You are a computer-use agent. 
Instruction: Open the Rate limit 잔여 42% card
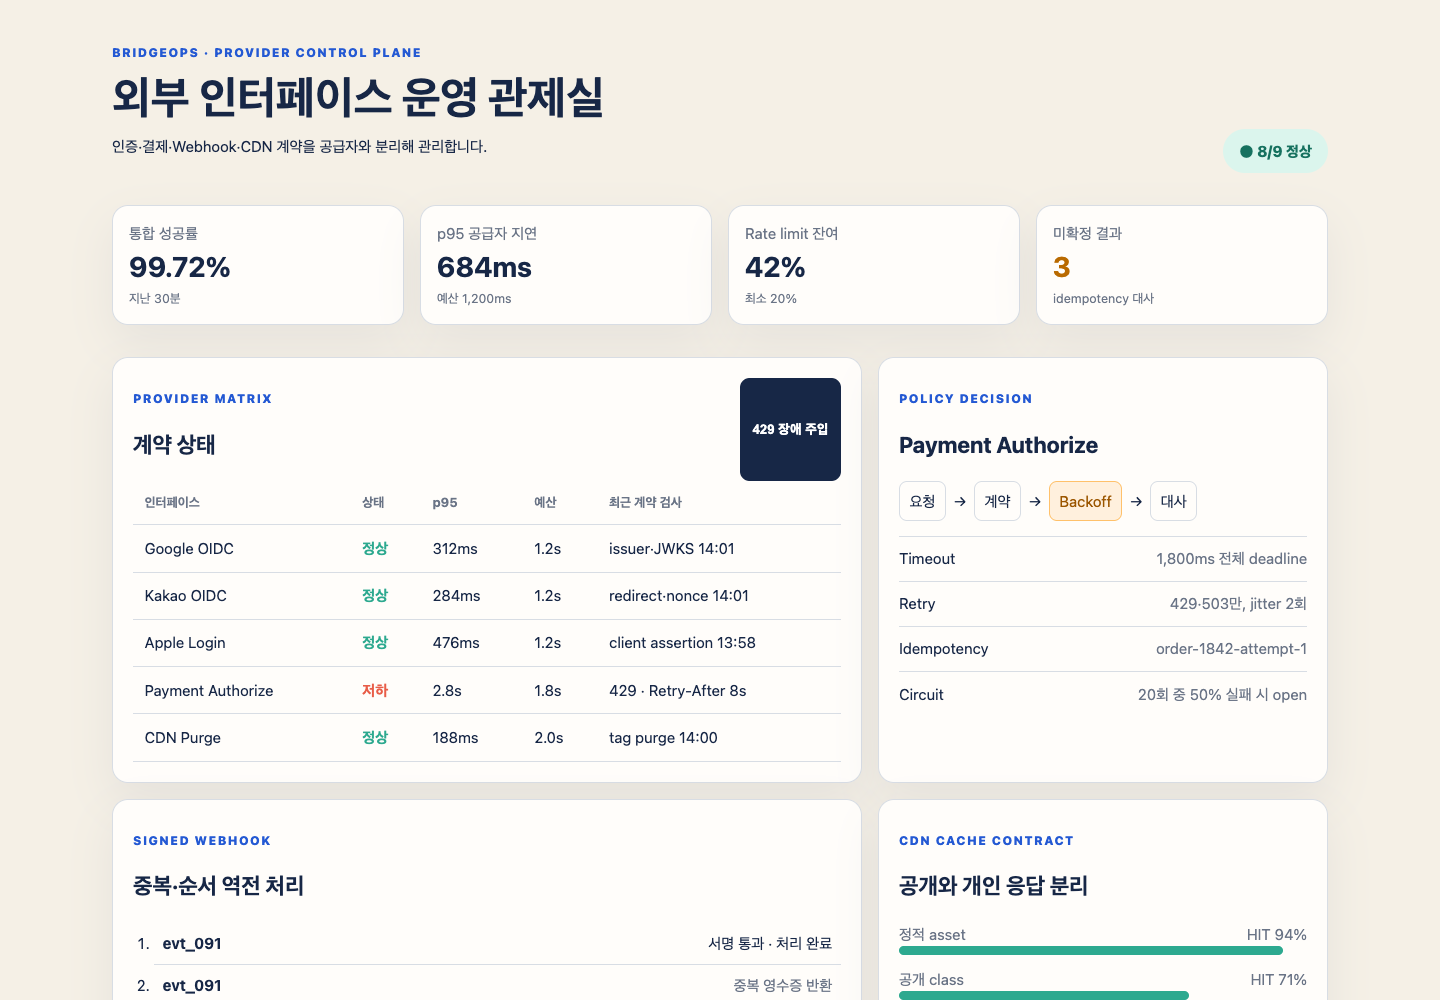click(x=874, y=265)
